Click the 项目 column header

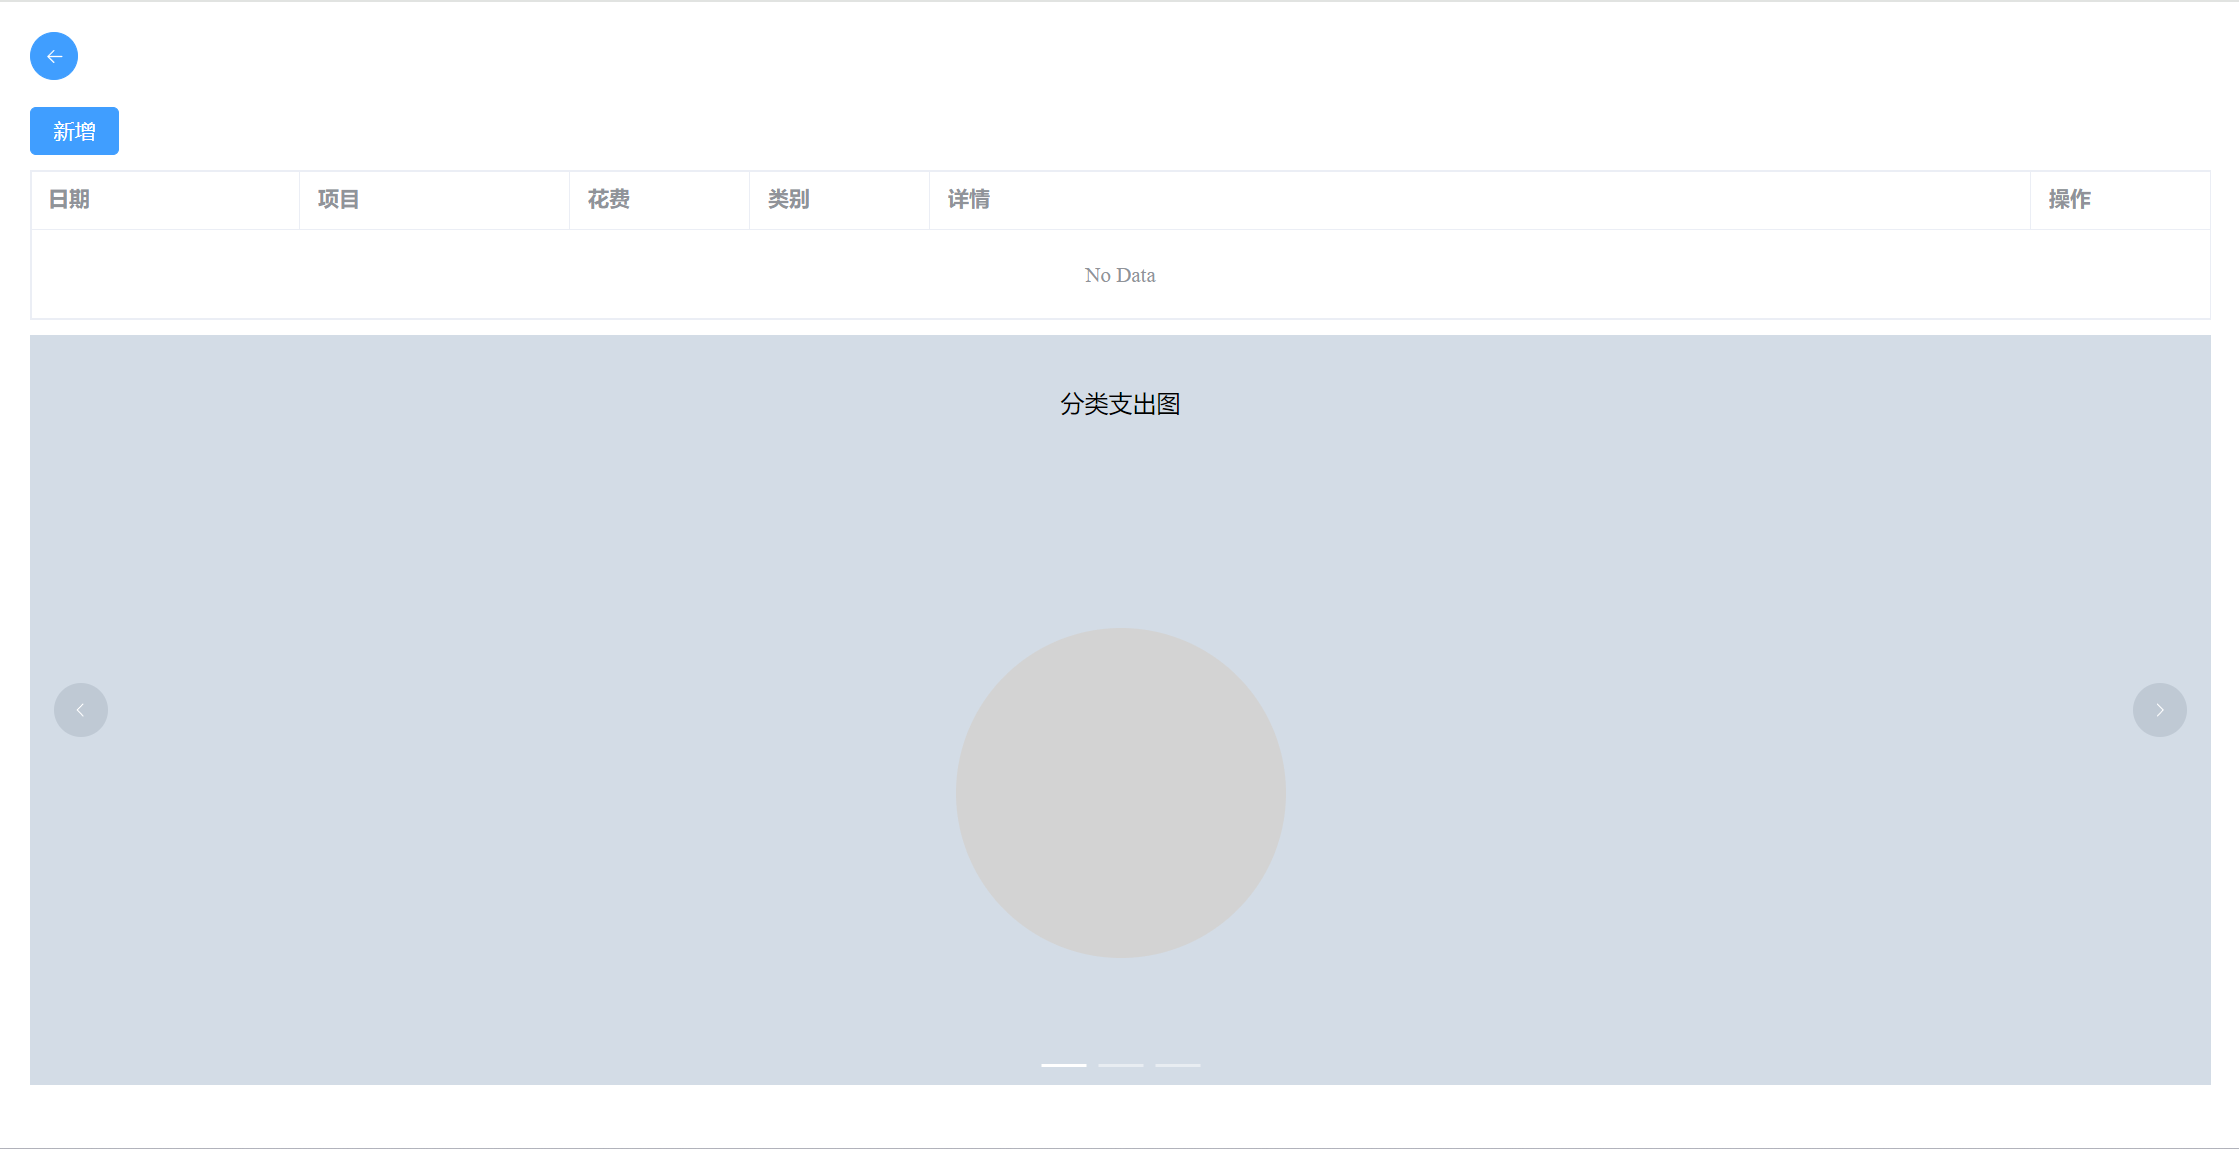point(434,200)
